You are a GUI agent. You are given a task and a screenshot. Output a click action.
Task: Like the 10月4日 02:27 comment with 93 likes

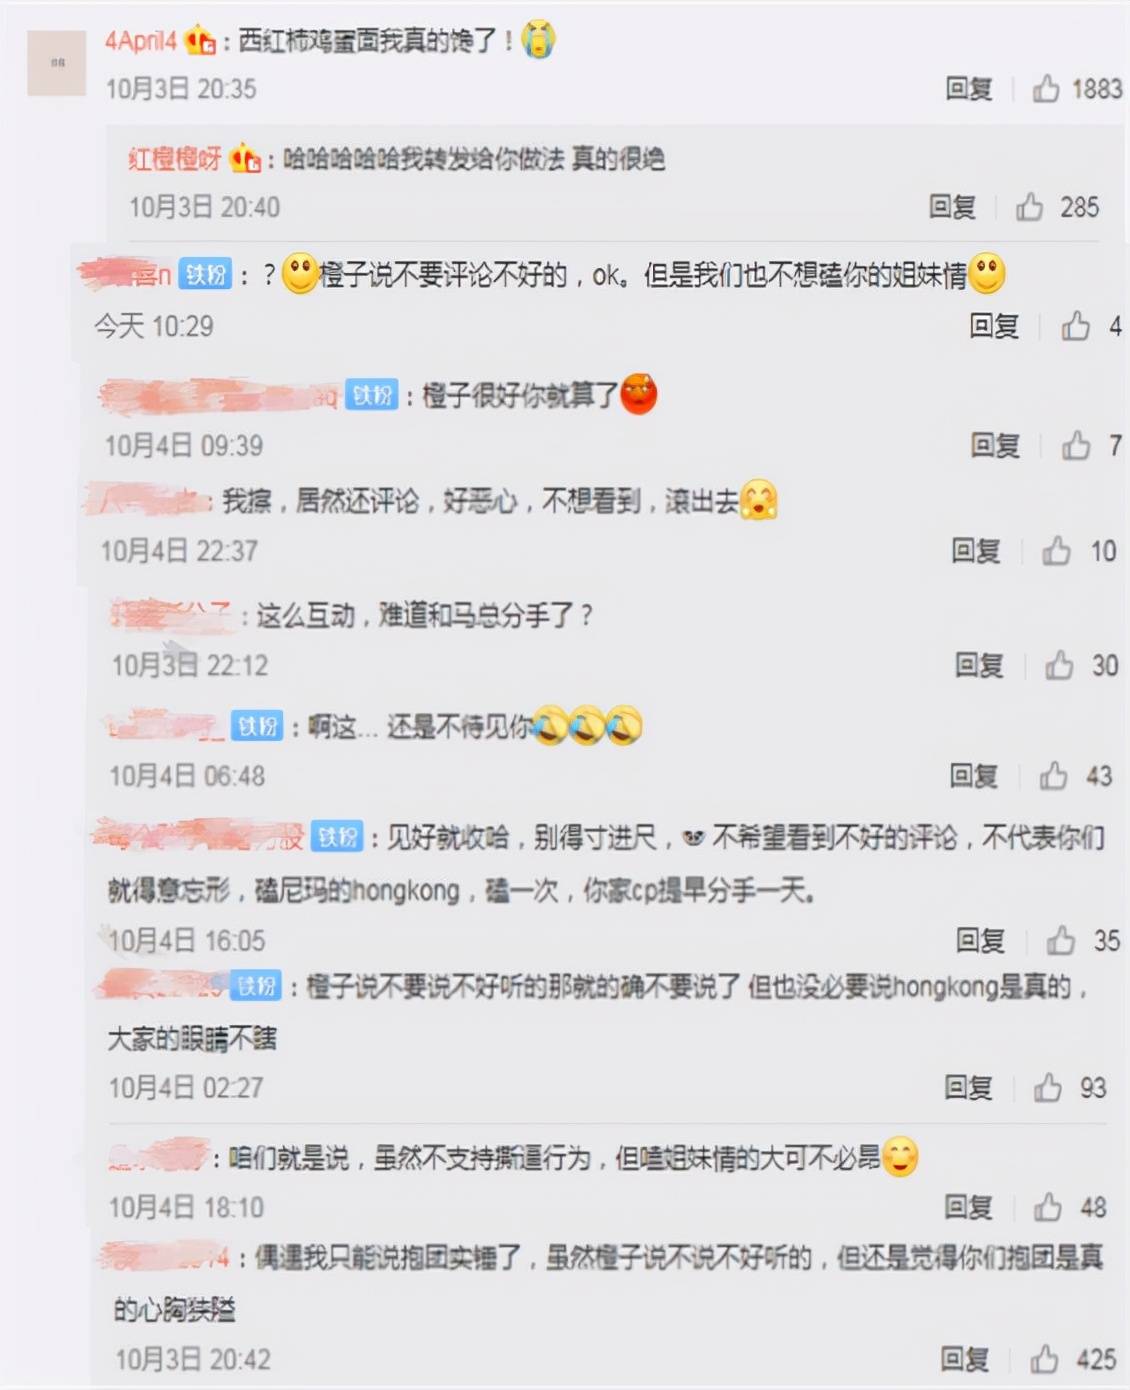1048,1088
